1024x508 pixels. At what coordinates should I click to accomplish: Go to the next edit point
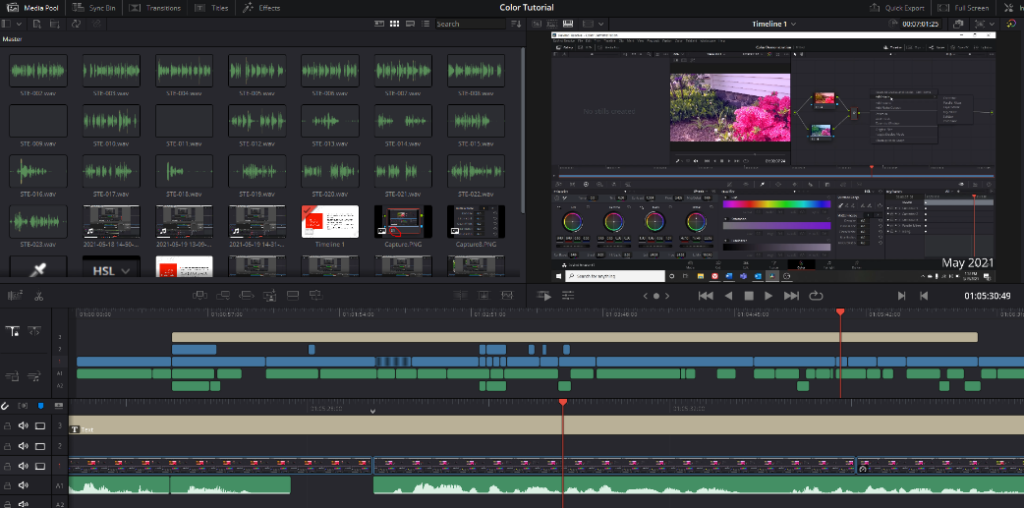[x=902, y=296]
